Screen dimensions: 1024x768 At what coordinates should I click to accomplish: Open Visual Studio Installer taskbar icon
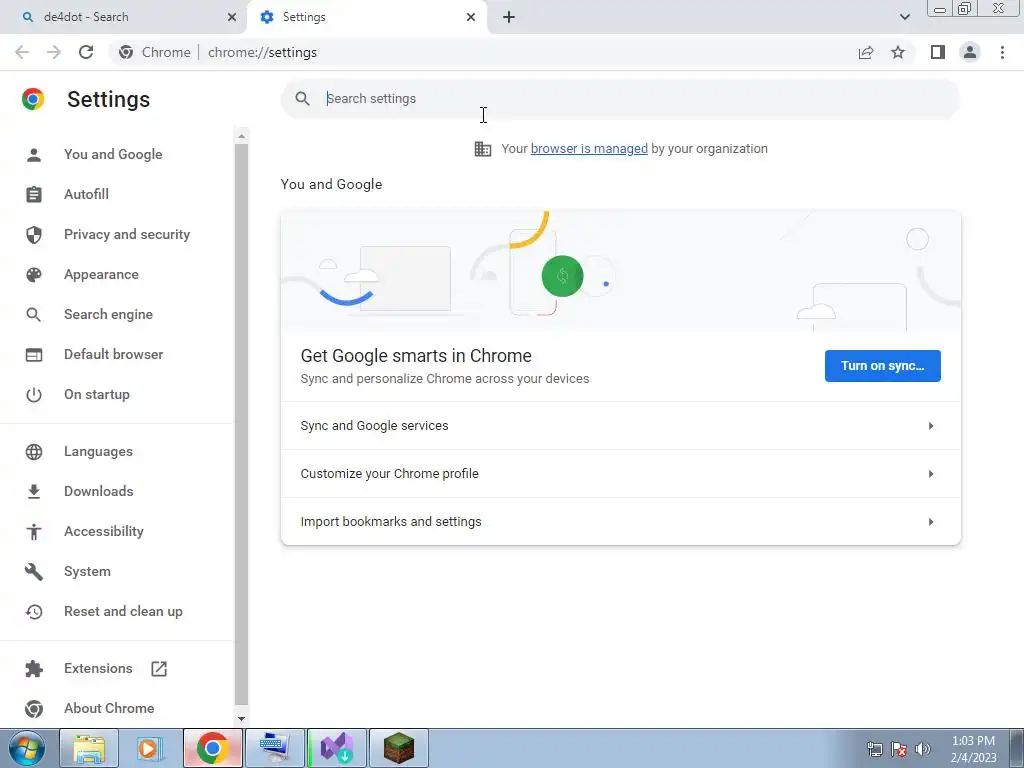[x=337, y=748]
